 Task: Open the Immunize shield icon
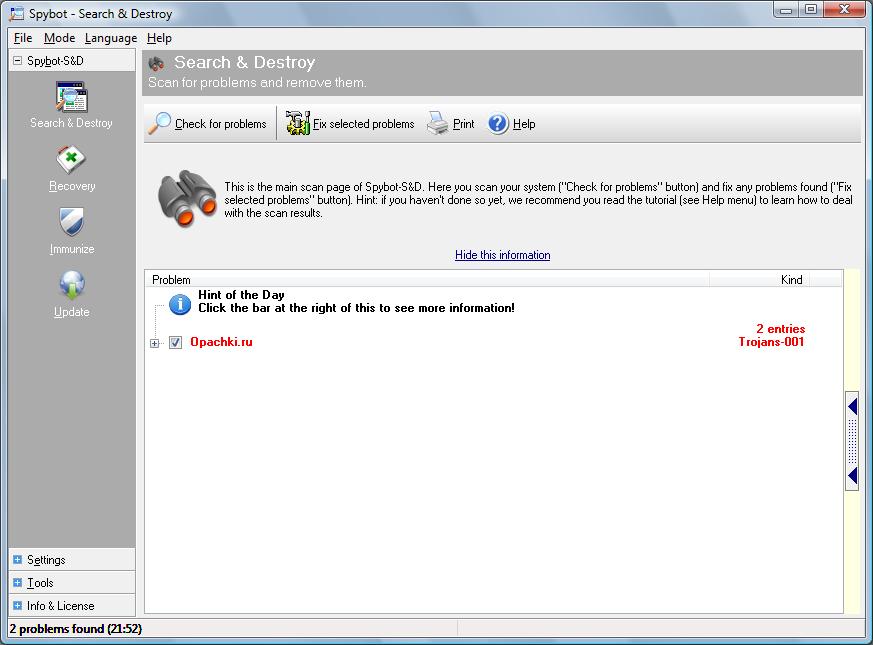[x=71, y=223]
